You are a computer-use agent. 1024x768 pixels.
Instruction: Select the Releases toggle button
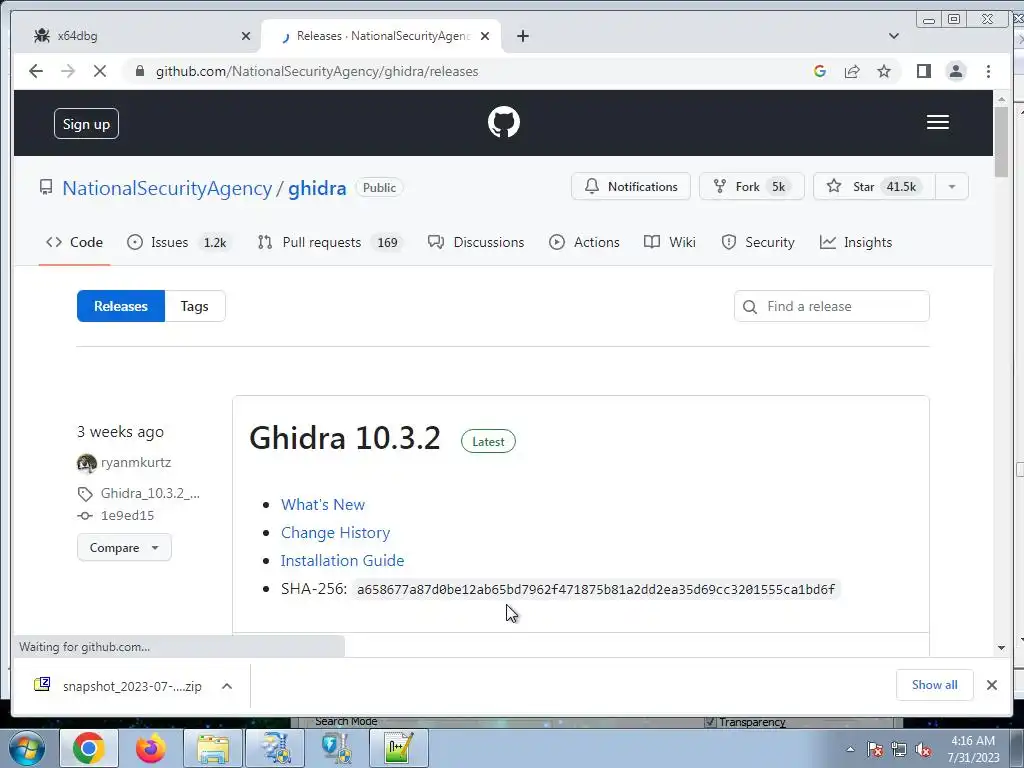(121, 306)
